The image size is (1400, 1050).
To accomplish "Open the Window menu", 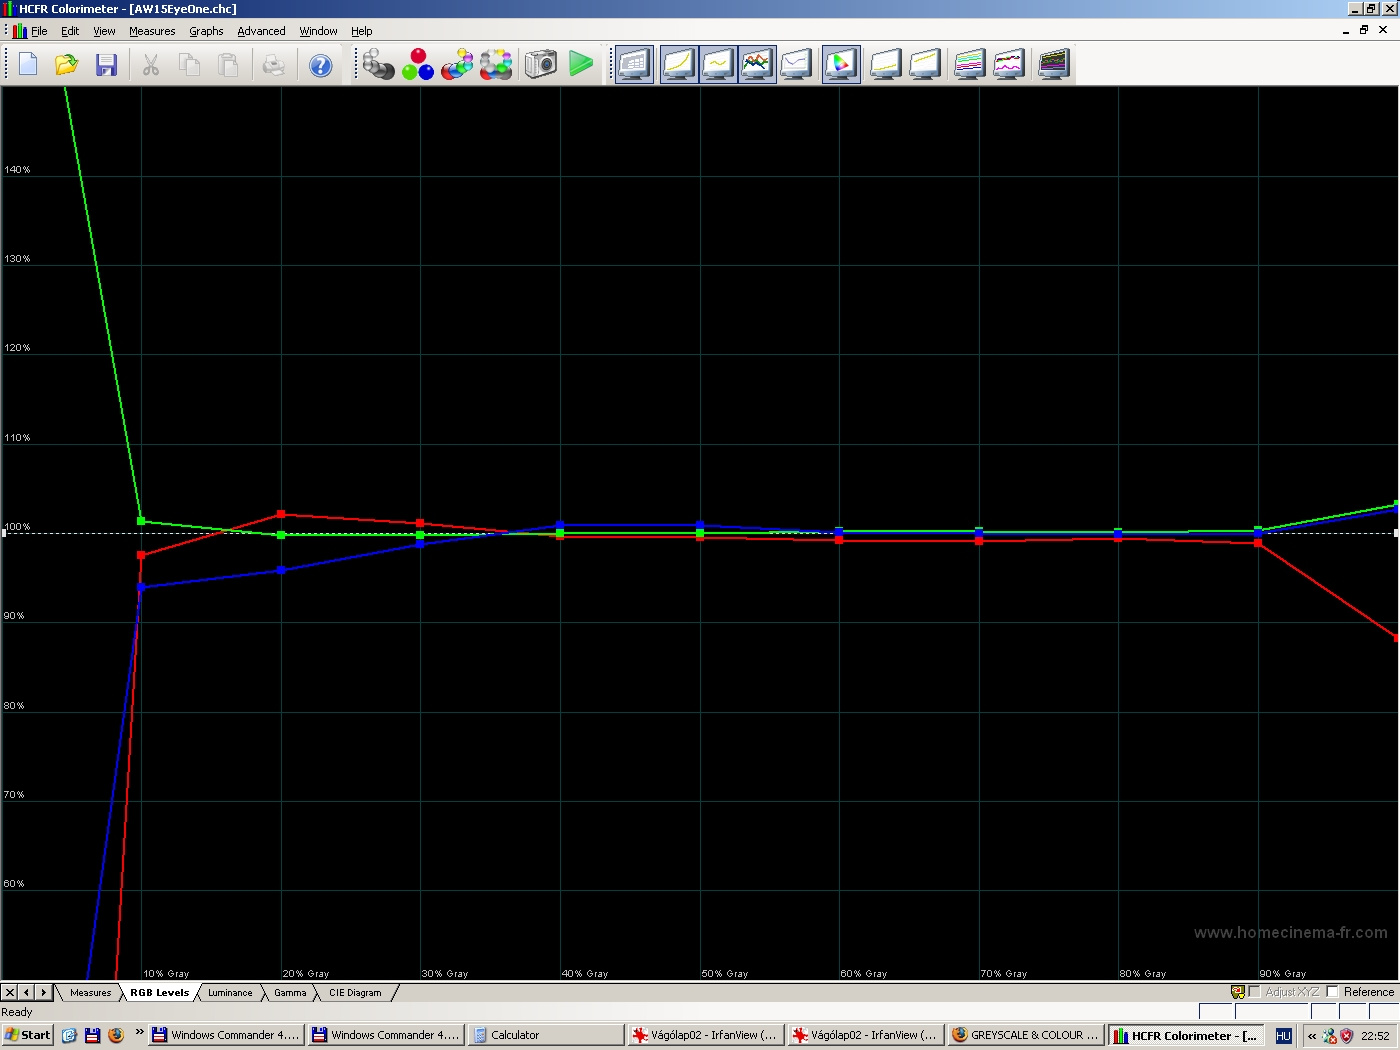I will (x=318, y=31).
